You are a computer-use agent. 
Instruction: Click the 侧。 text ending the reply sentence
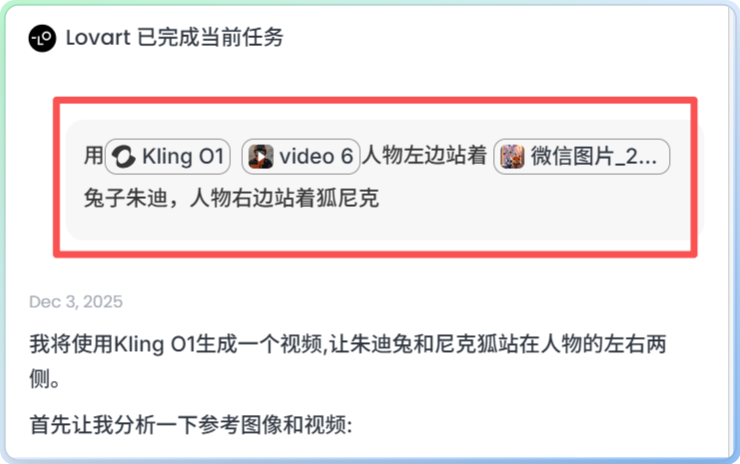coord(44,379)
